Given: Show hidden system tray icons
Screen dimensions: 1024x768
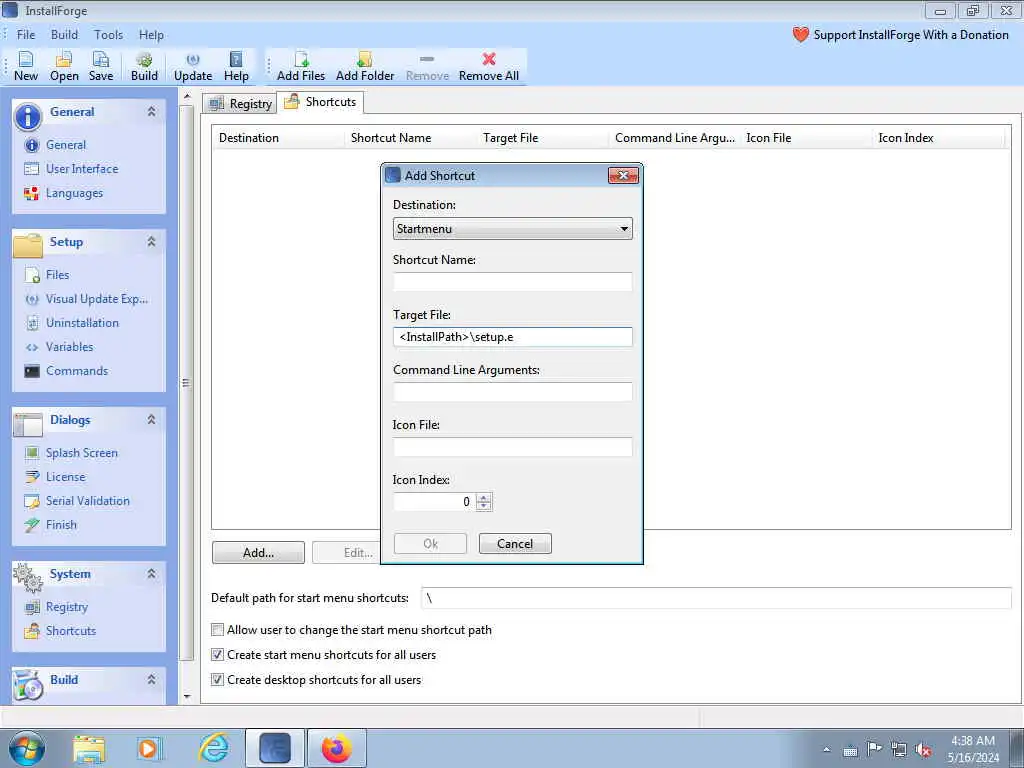Looking at the screenshot, I should (x=827, y=750).
